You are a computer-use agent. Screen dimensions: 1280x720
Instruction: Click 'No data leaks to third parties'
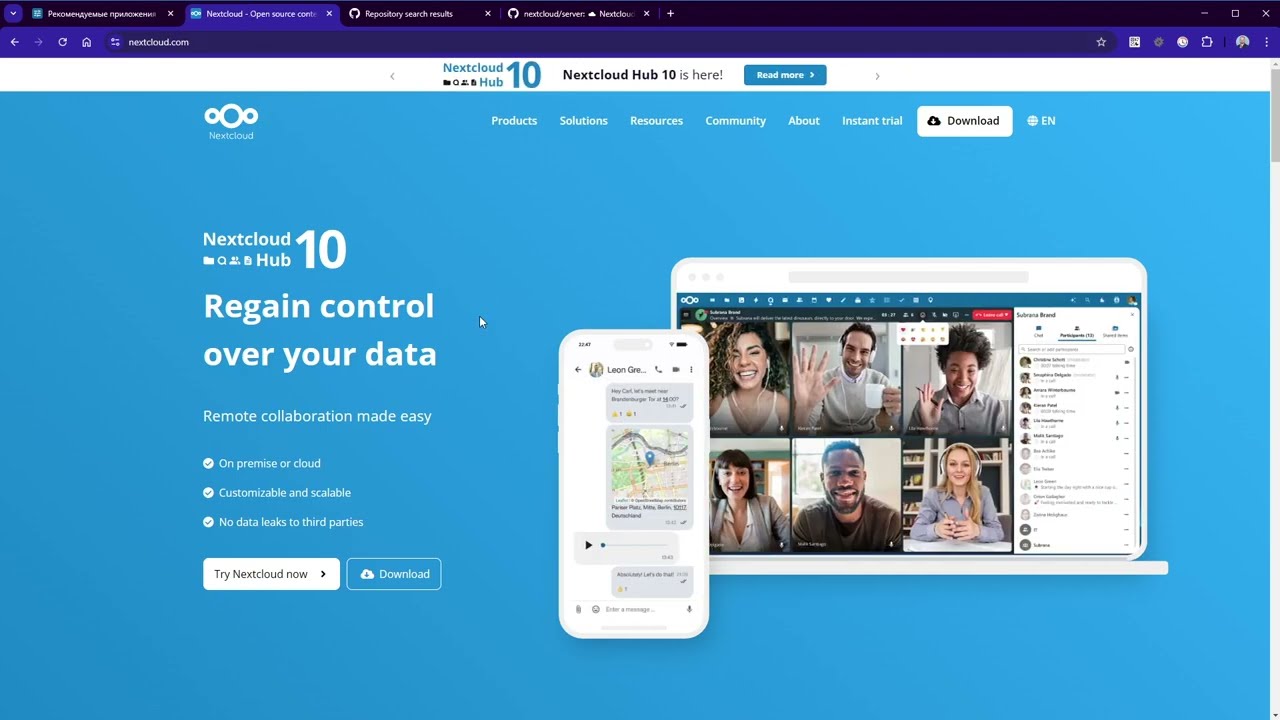(x=291, y=522)
